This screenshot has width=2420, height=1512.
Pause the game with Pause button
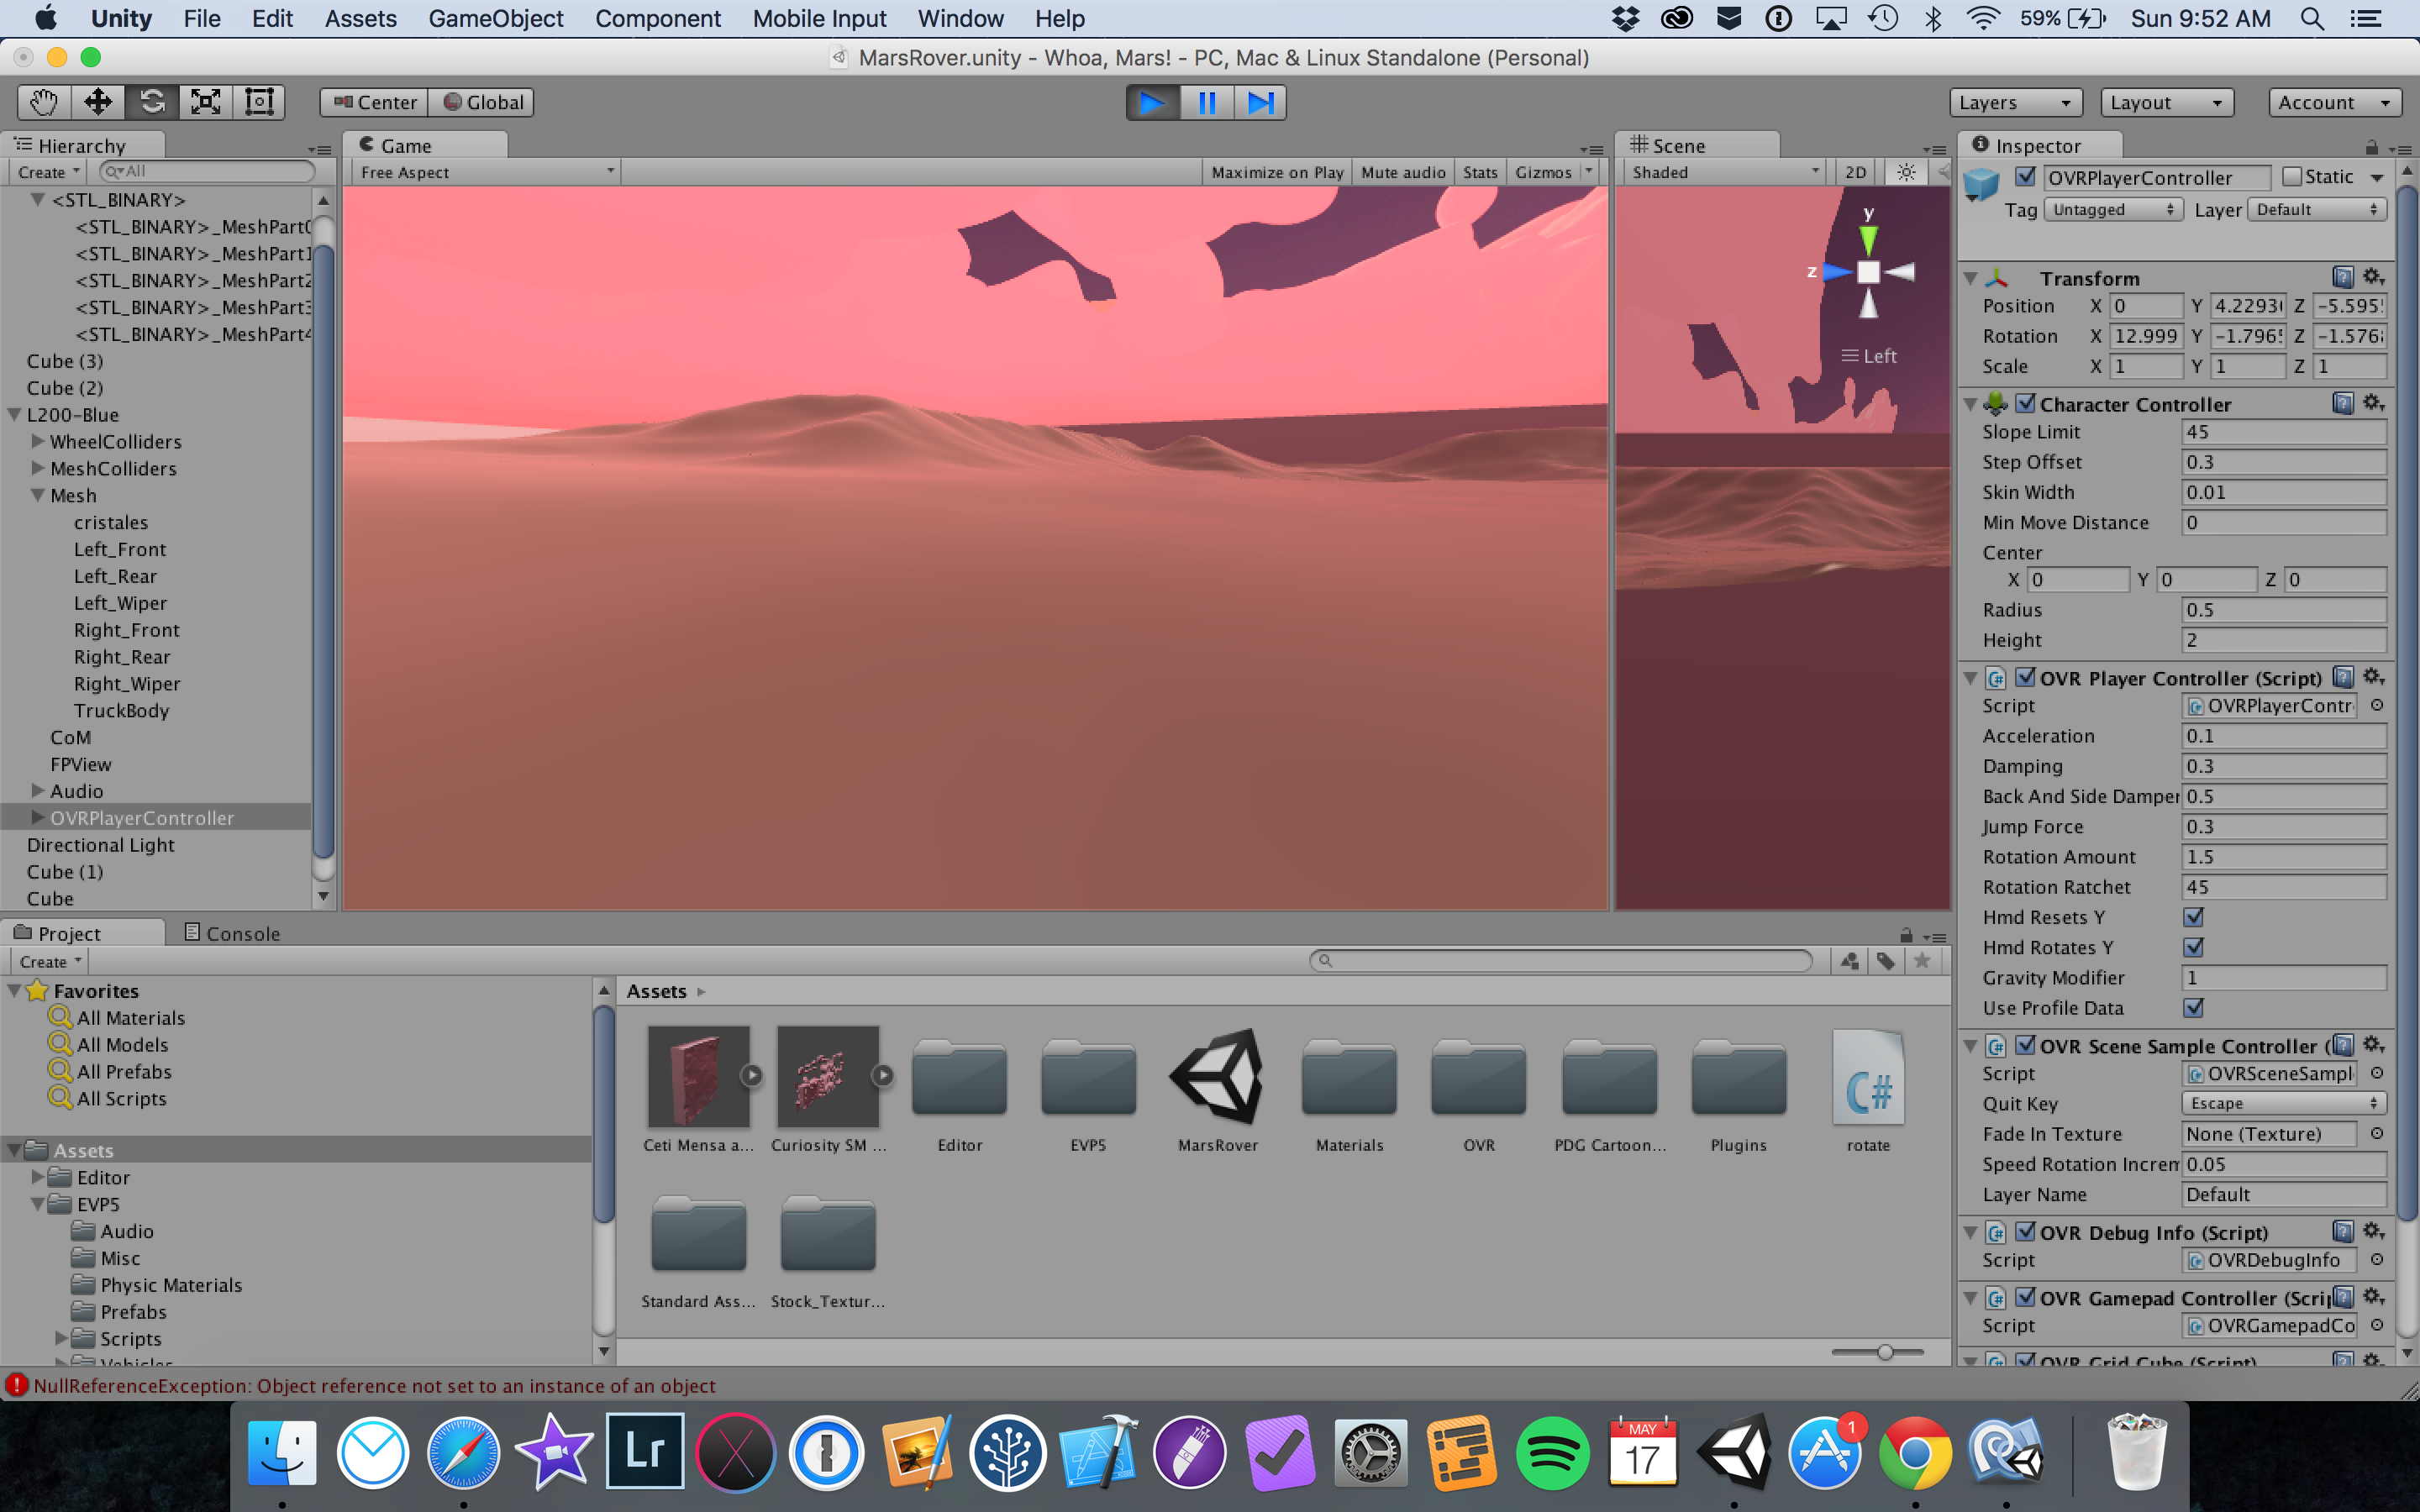coord(1206,102)
